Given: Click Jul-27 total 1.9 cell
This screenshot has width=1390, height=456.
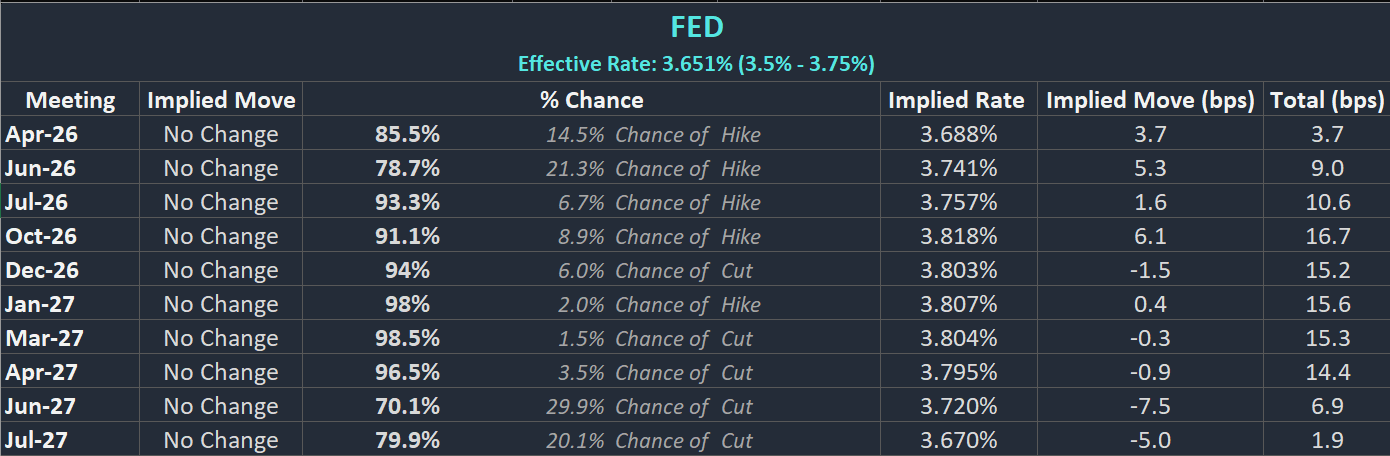Looking at the screenshot, I should point(1327,440).
